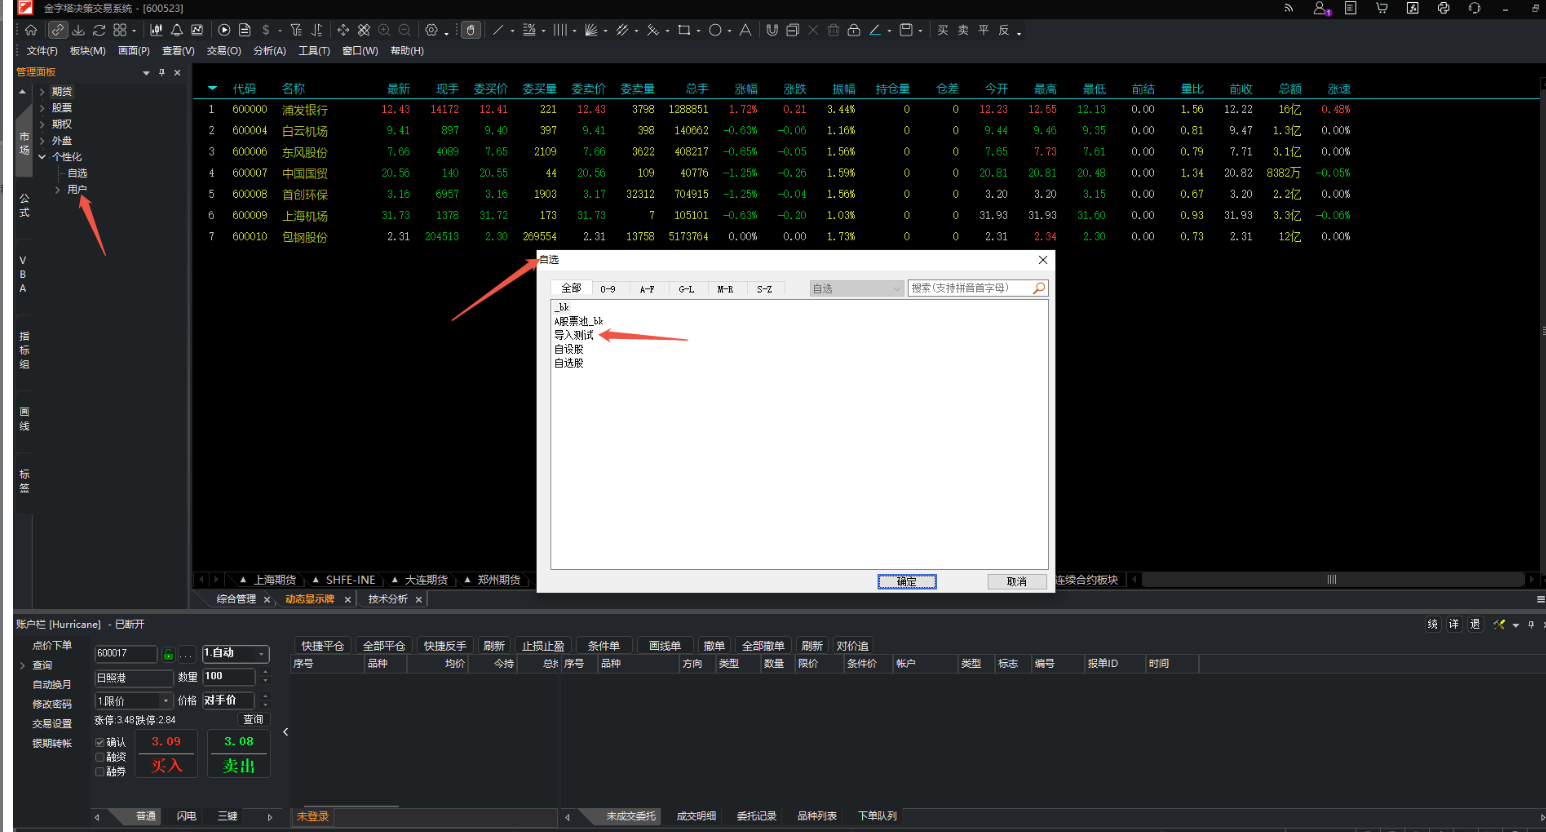Viewport: 1546px width, 832px height.
Task: Select the straight line drawing tool
Action: click(498, 30)
